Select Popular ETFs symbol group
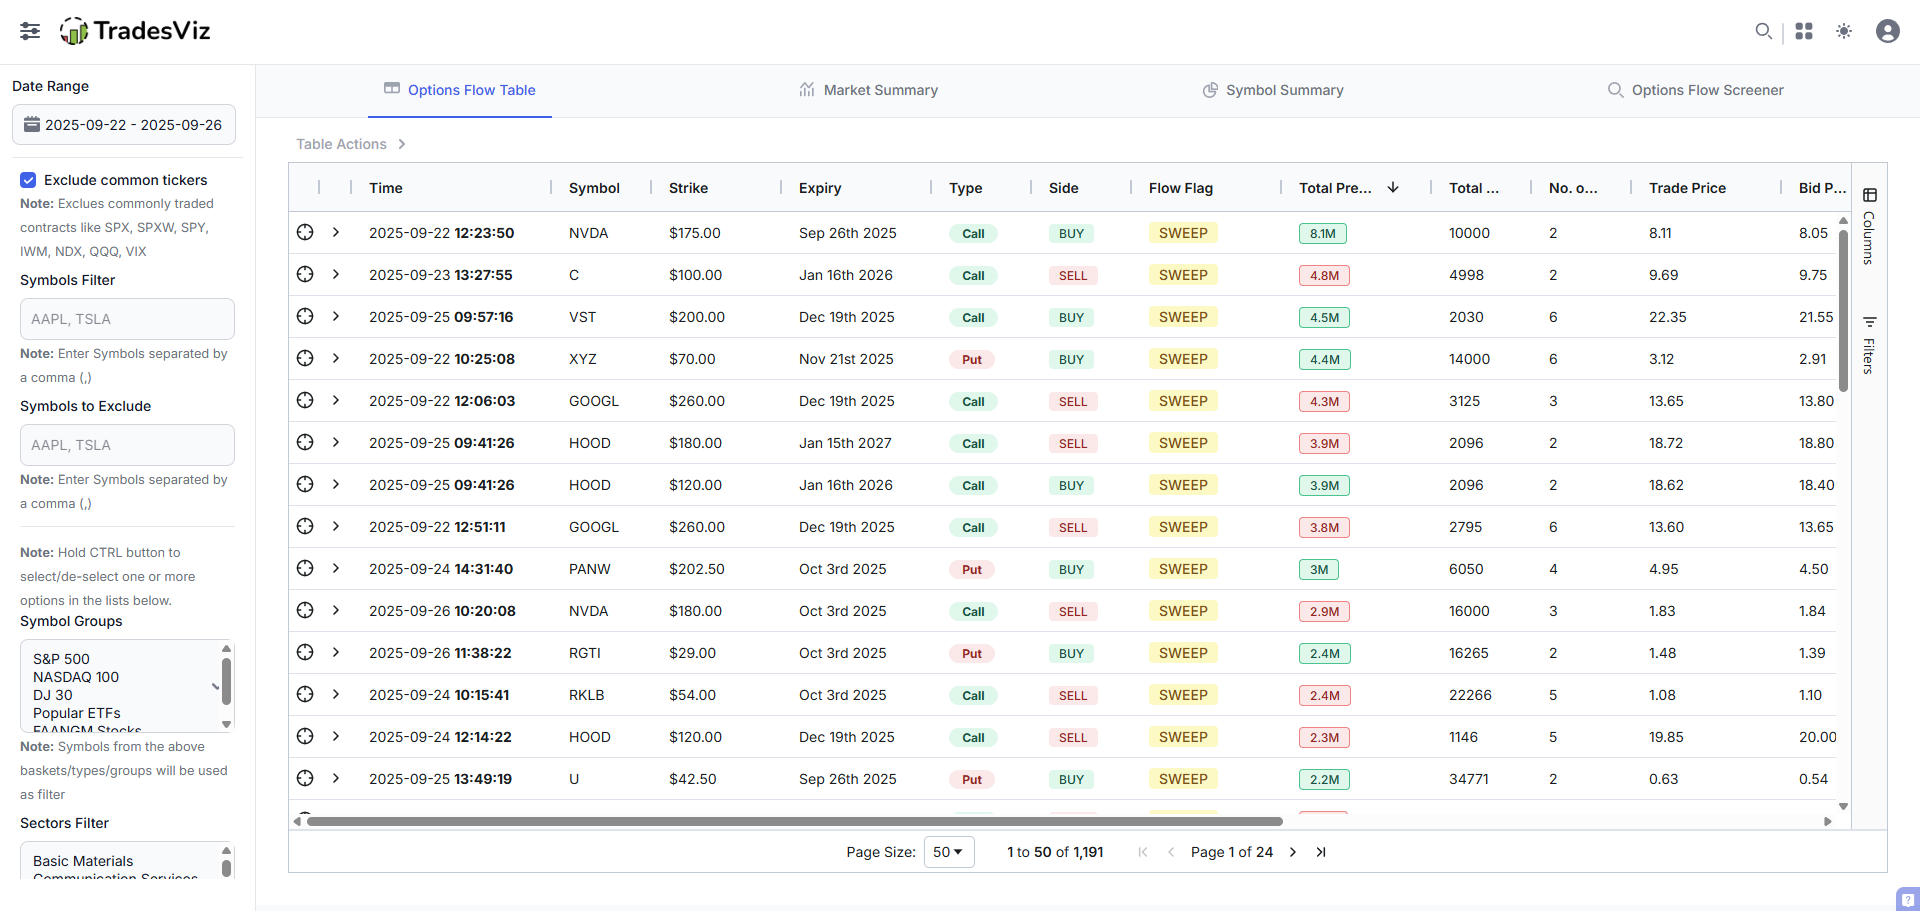The width and height of the screenshot is (1920, 911). (77, 713)
